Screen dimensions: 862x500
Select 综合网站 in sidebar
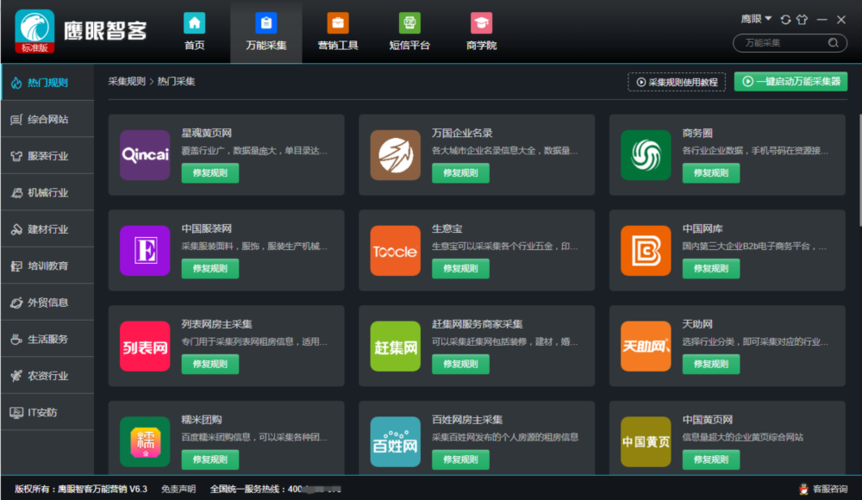pyautogui.click(x=47, y=119)
